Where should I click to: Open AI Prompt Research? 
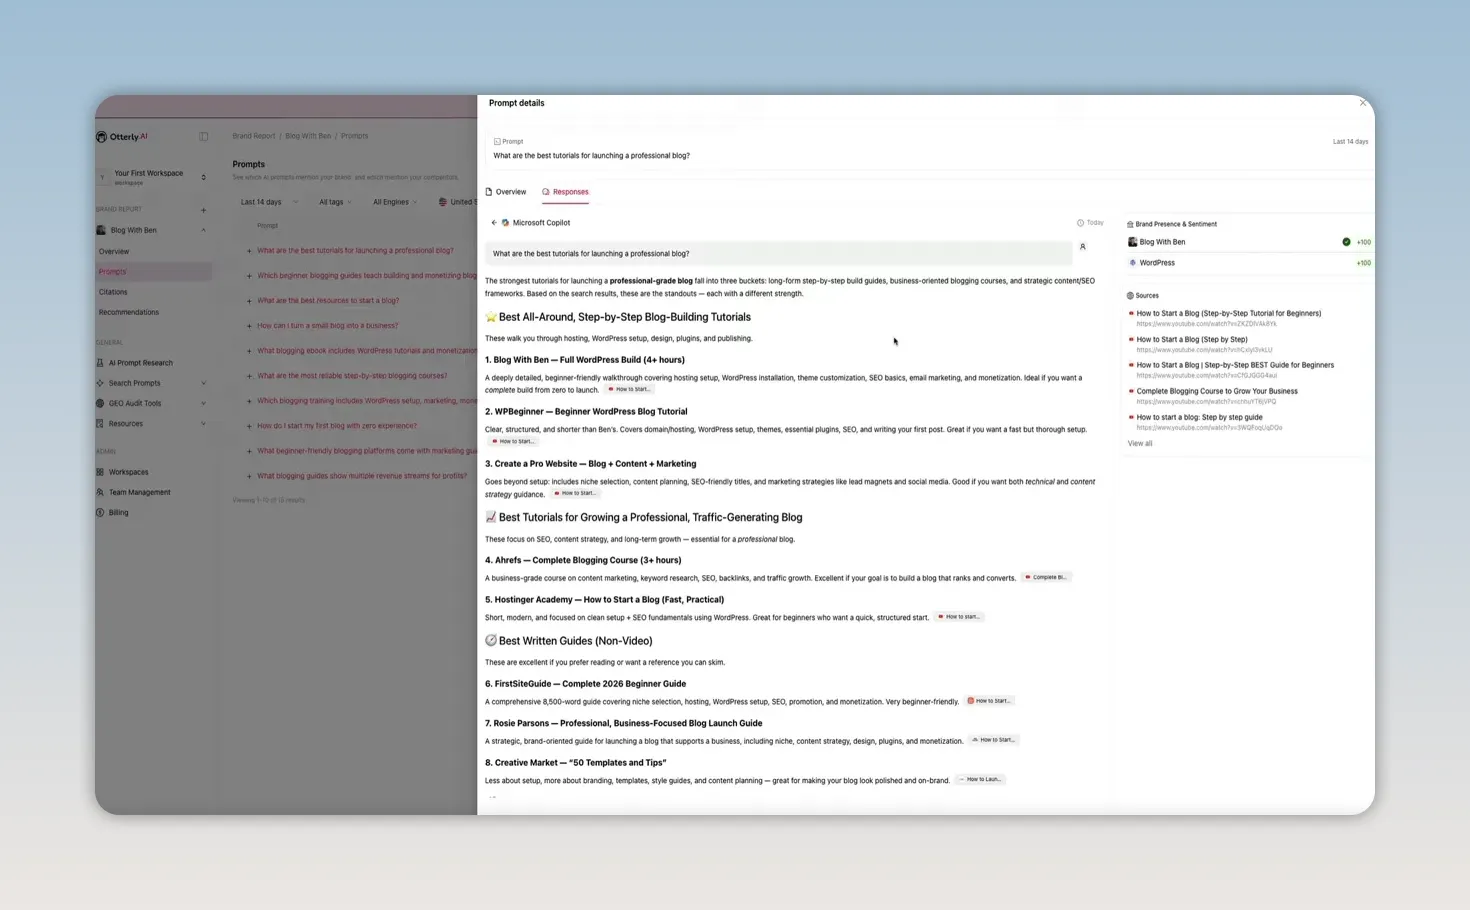141,363
